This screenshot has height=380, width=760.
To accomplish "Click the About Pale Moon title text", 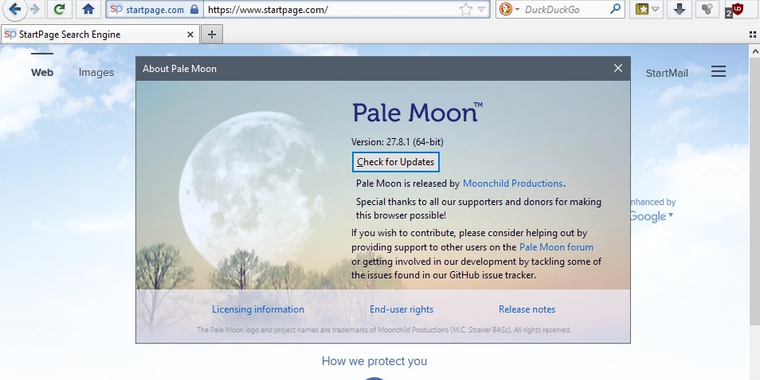I will tap(179, 69).
